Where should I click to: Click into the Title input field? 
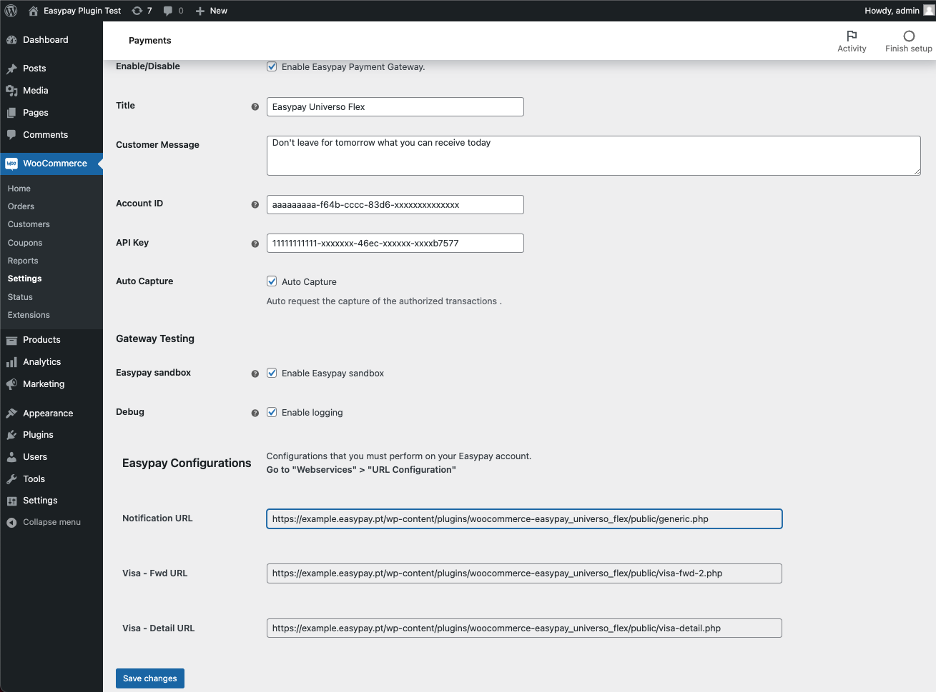coord(395,107)
